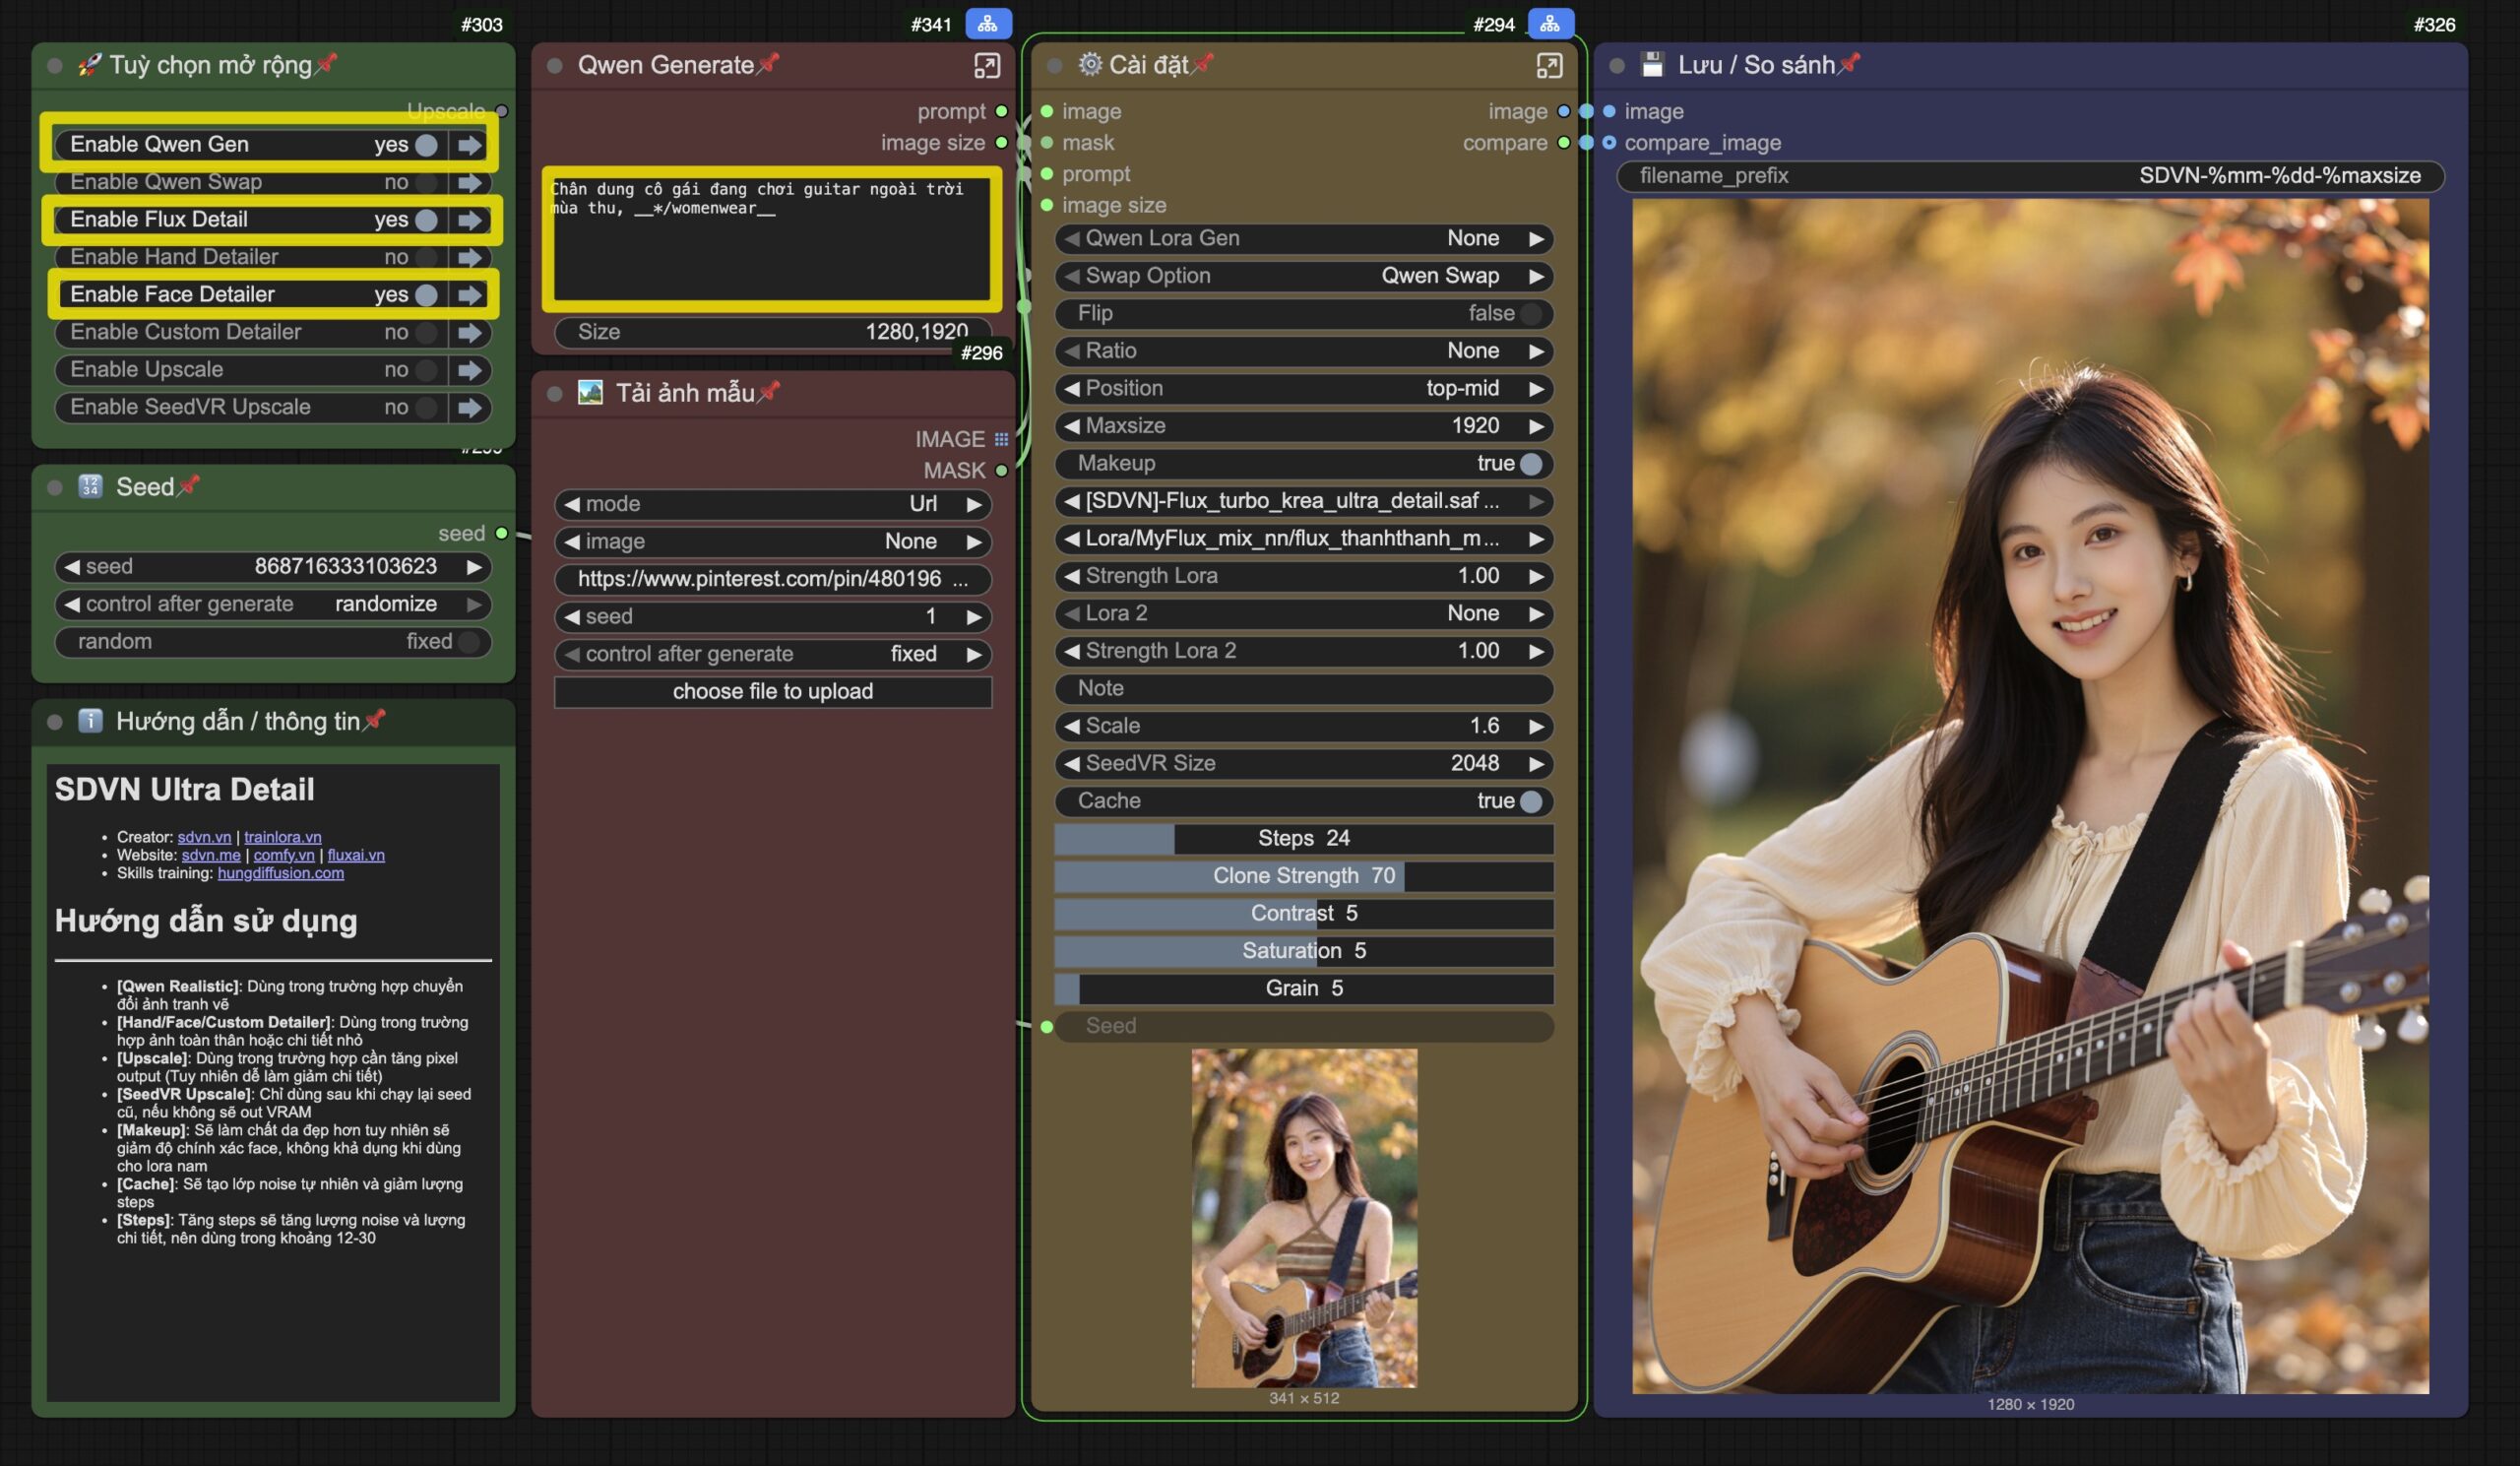Click the Tuỳ chọn mở rộng node title
Screen dimensions: 2520x1466
(210, 66)
